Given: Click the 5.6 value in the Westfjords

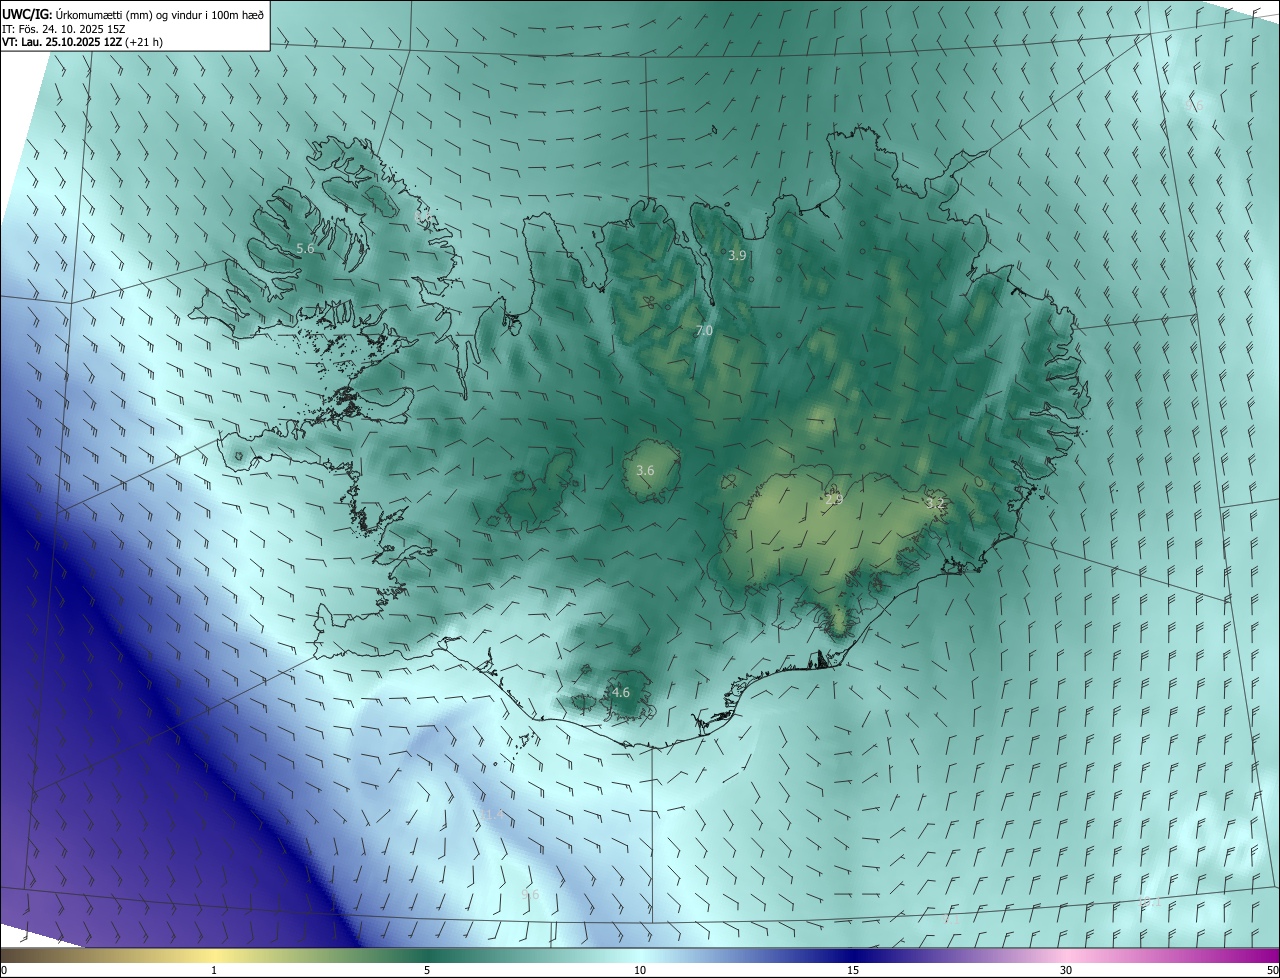Looking at the screenshot, I should pos(306,248).
